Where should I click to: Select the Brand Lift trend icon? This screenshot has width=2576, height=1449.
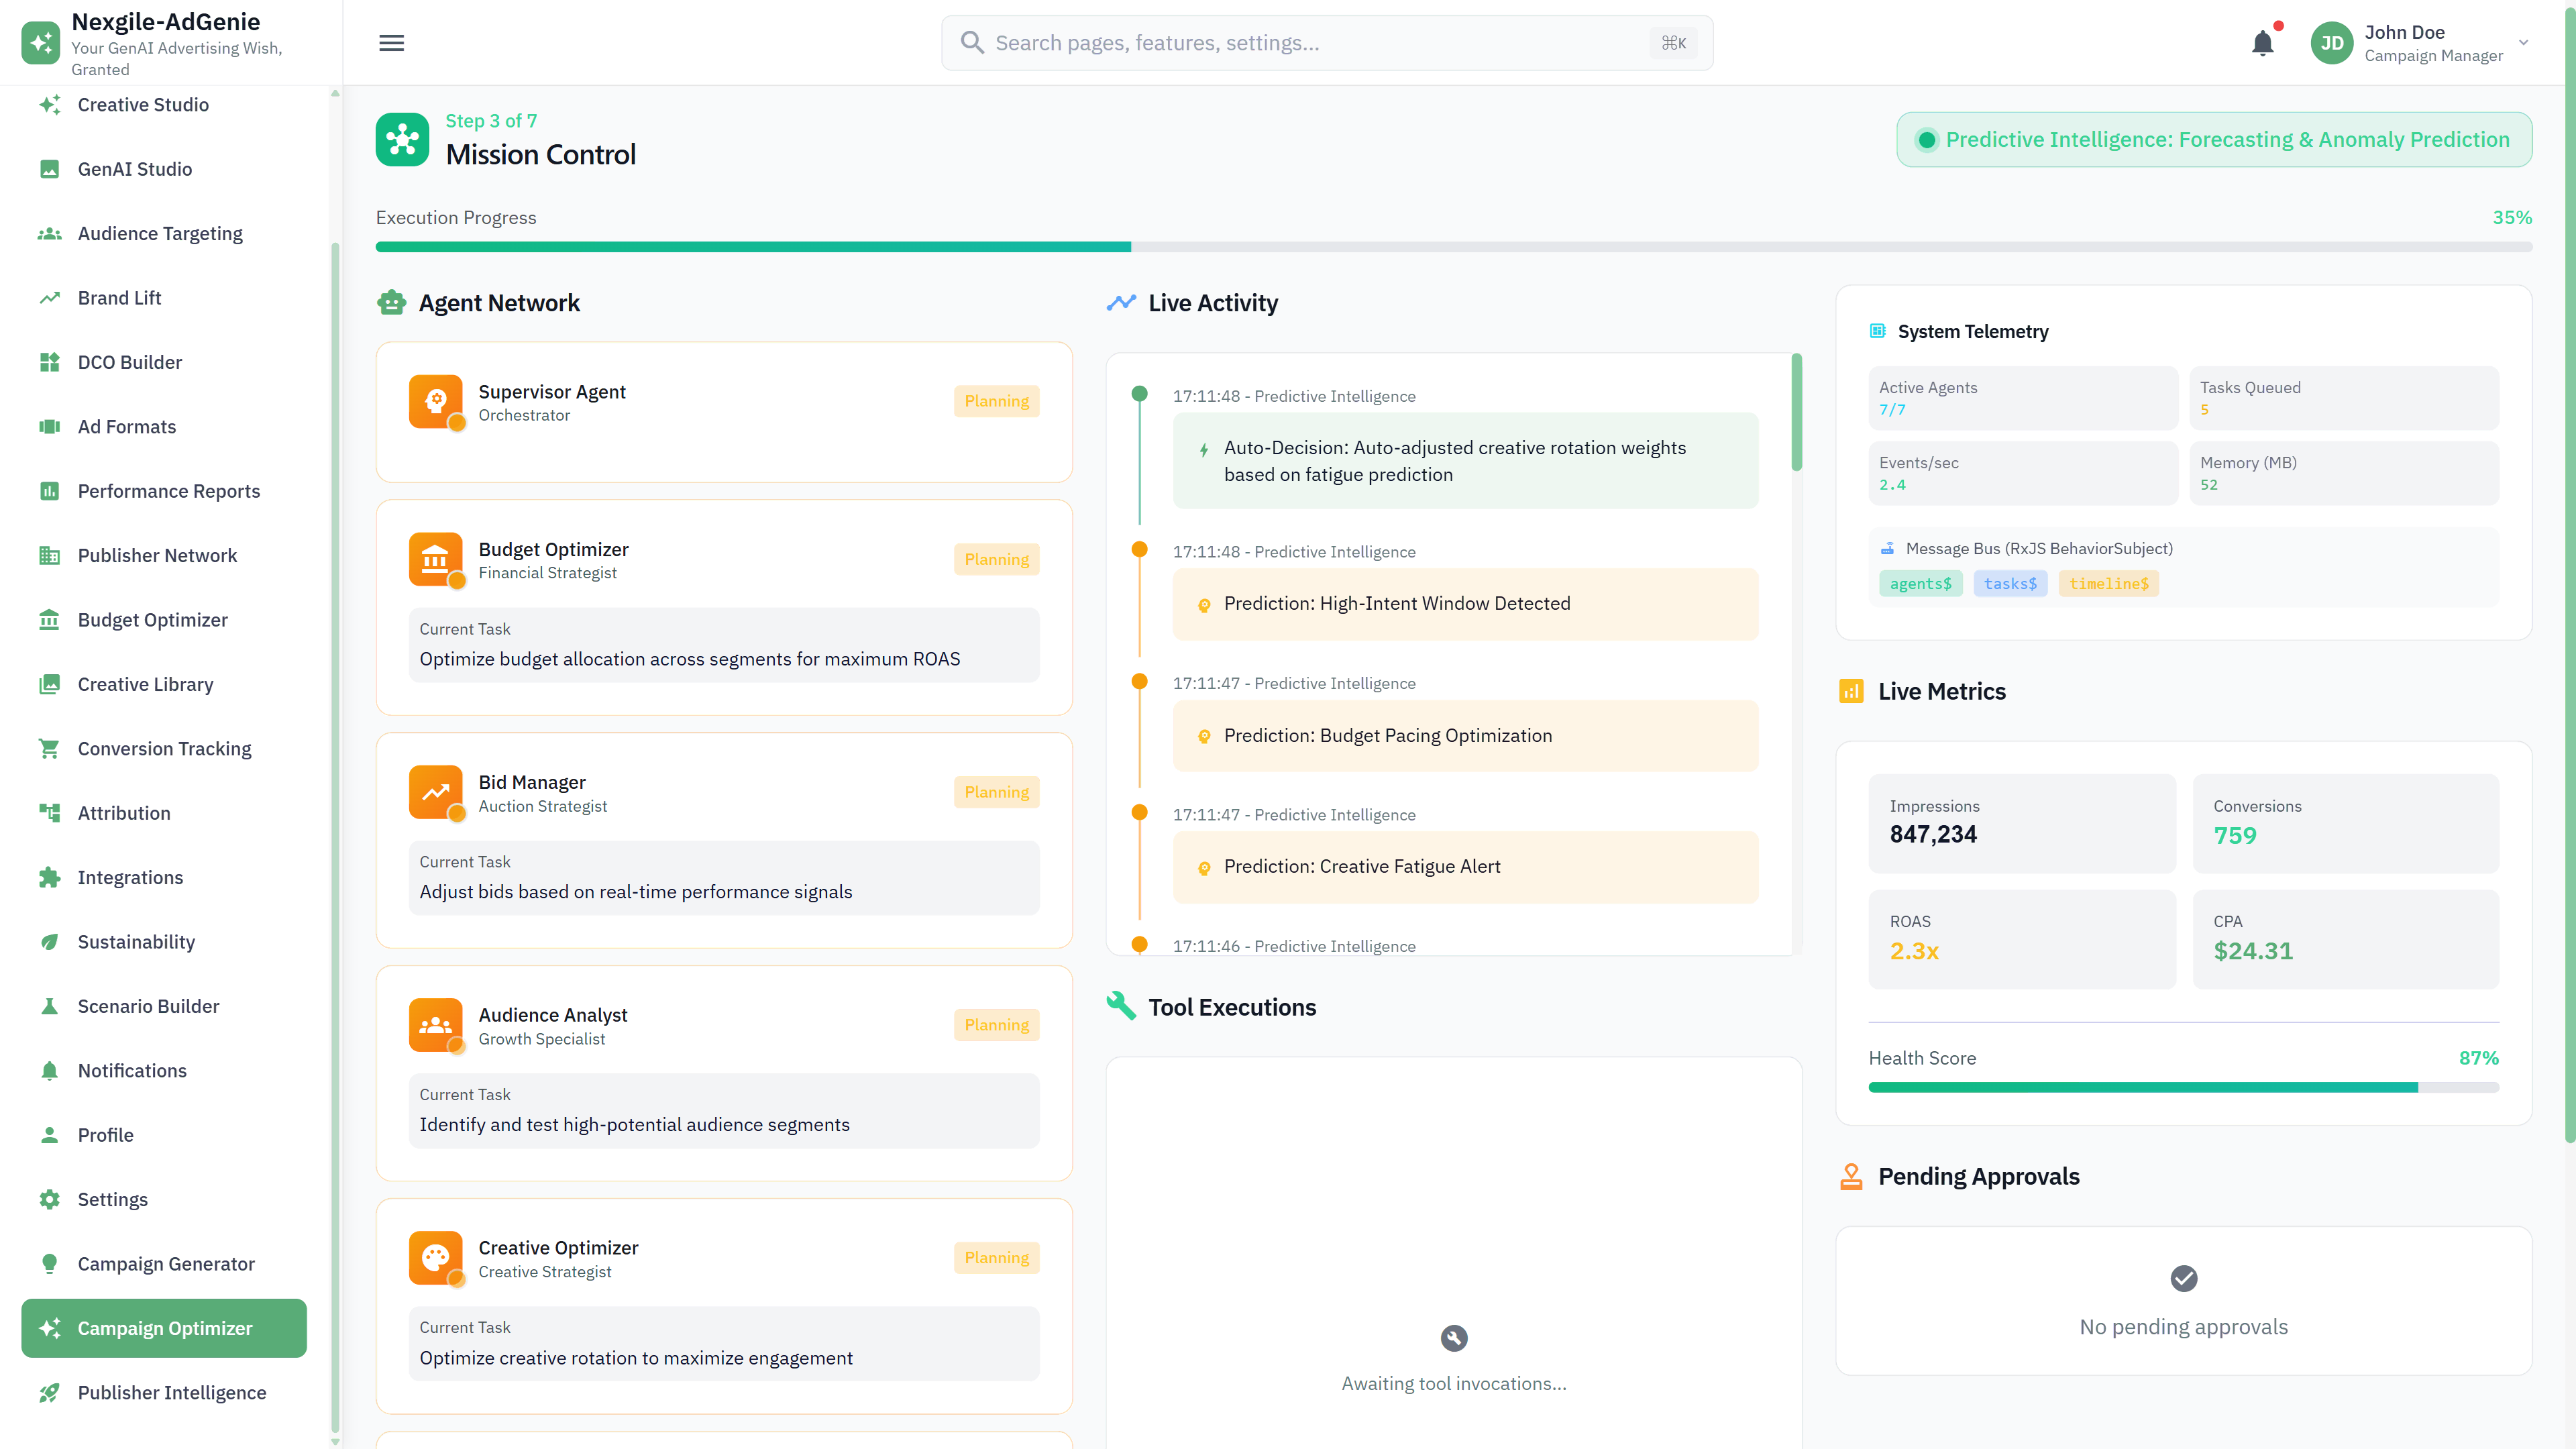[x=49, y=297]
